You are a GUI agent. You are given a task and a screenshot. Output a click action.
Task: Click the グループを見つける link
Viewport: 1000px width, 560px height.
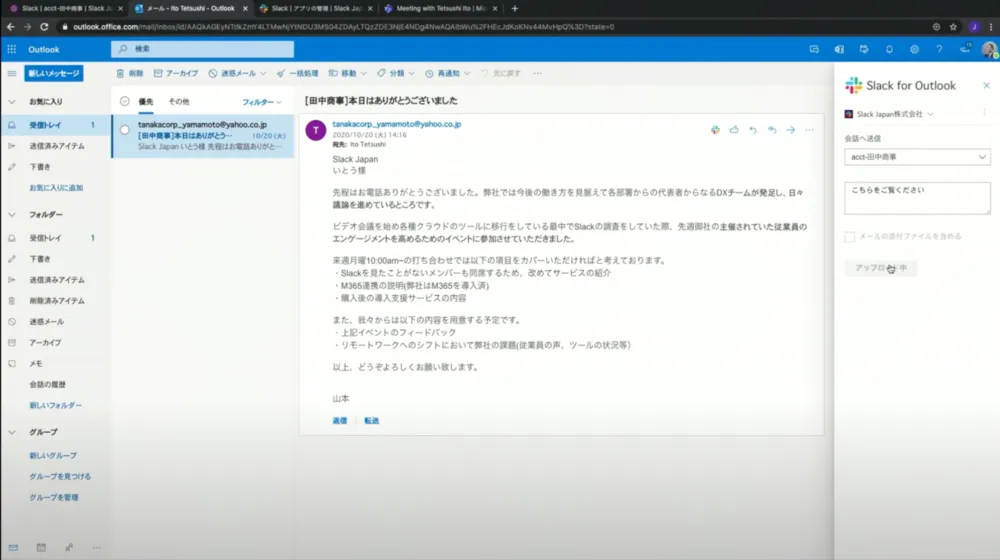59,476
